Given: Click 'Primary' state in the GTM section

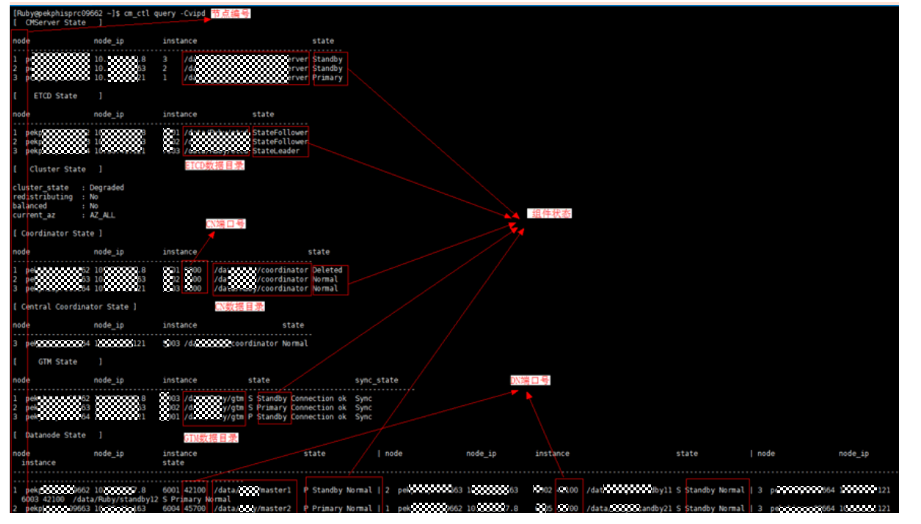Looking at the screenshot, I should (272, 408).
